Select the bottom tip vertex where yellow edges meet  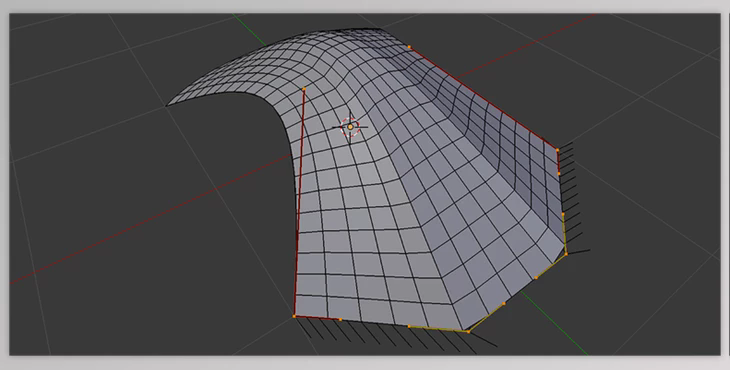(468, 332)
